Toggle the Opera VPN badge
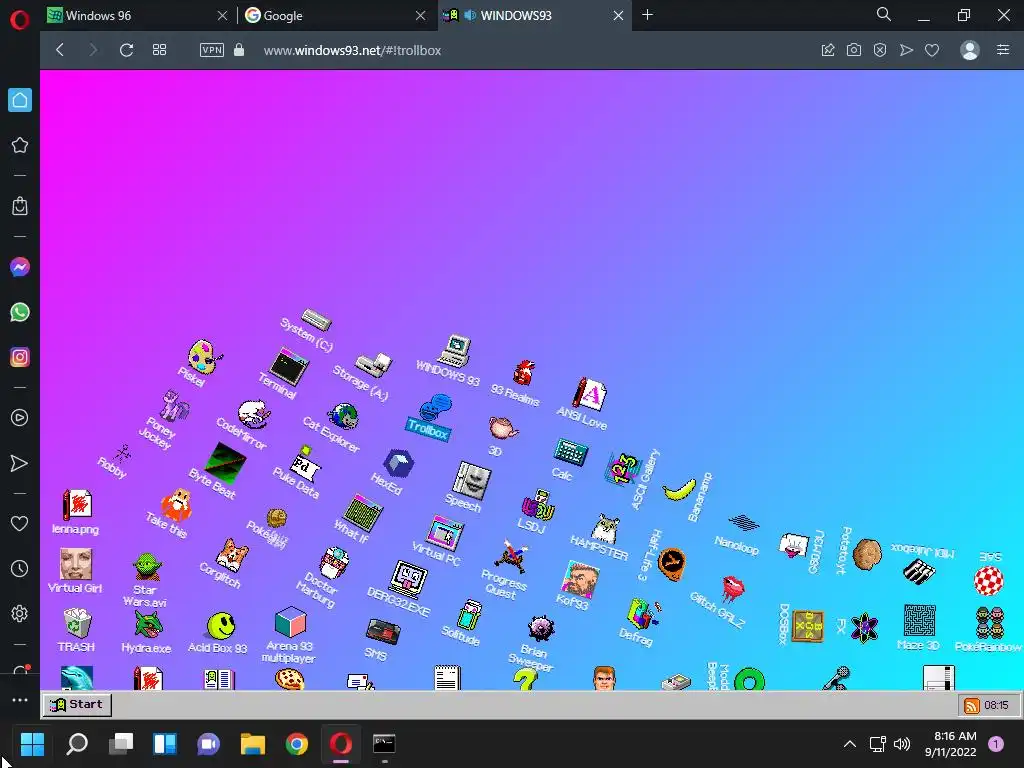The height and width of the screenshot is (768, 1024). 212,50
